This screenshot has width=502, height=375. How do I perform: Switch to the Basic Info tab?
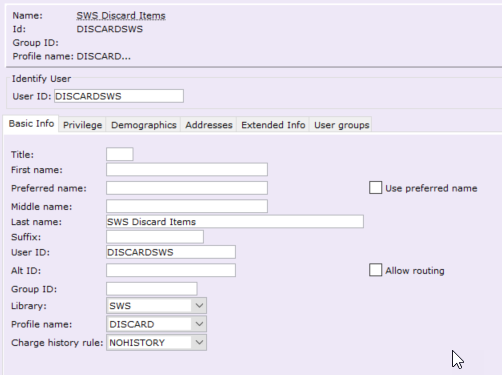31,124
